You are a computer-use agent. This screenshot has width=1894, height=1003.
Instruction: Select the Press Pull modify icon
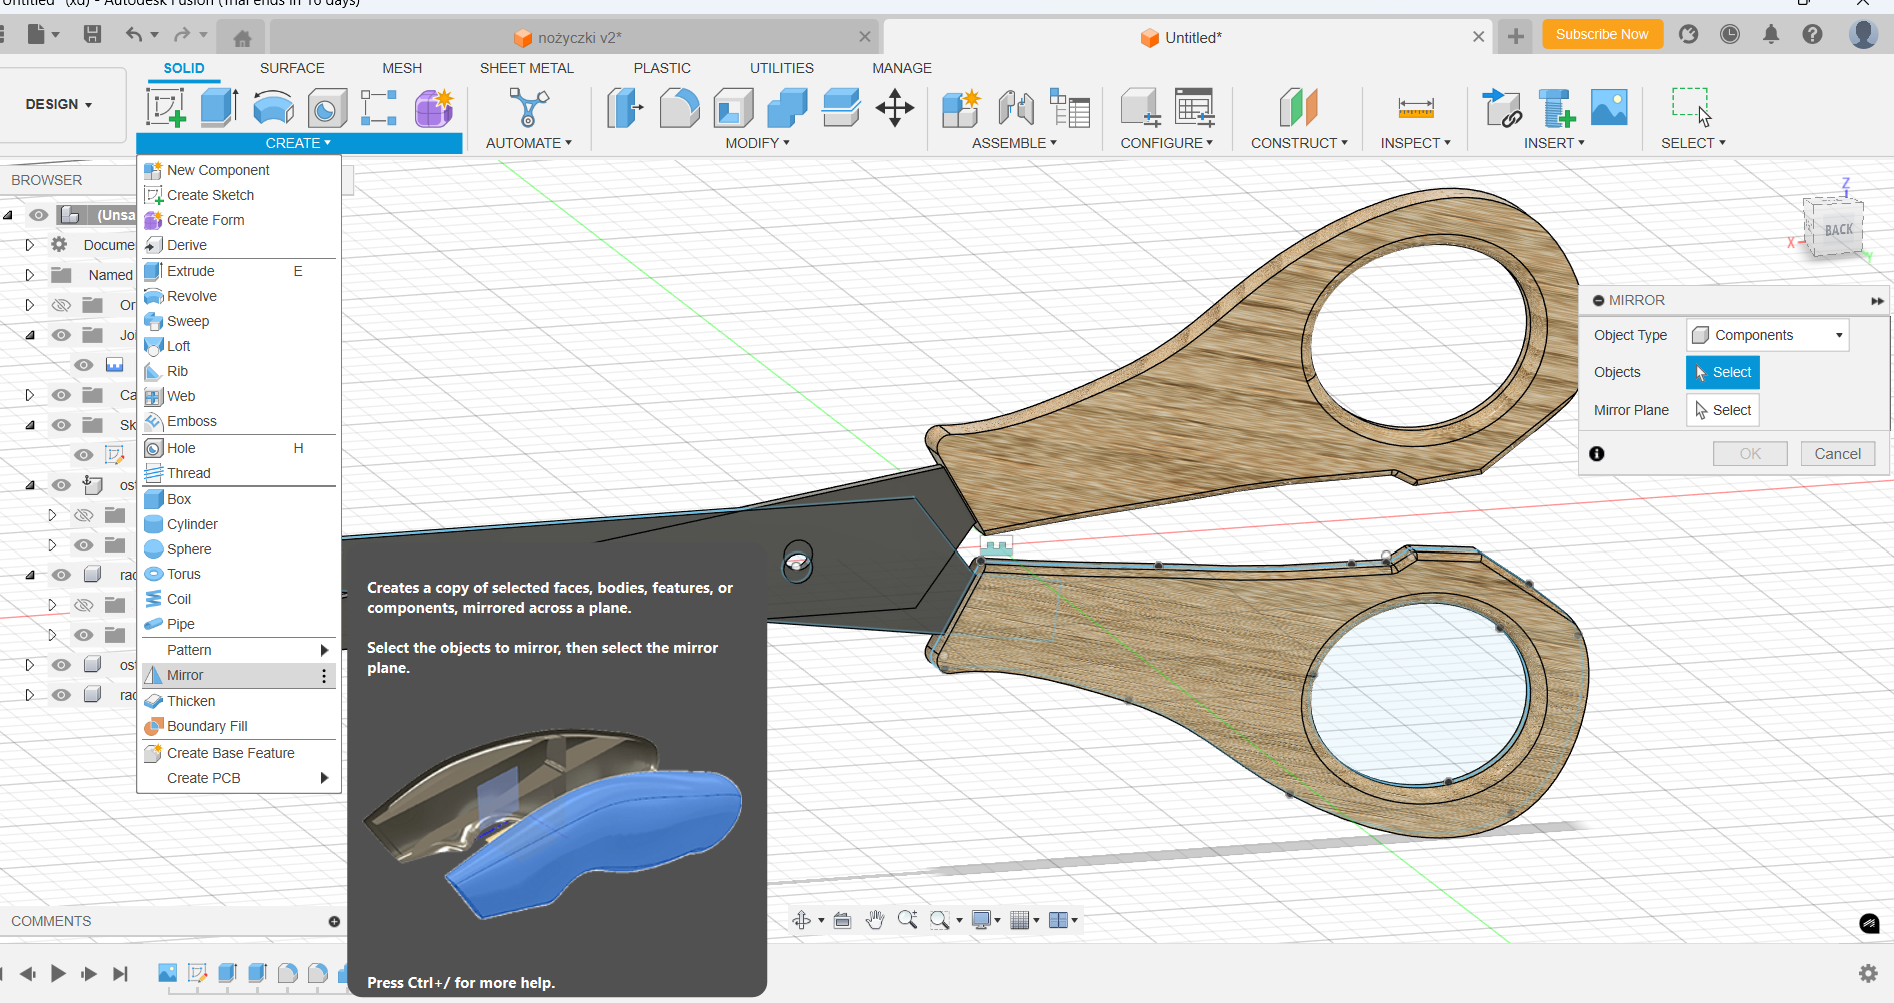pyautogui.click(x=625, y=108)
